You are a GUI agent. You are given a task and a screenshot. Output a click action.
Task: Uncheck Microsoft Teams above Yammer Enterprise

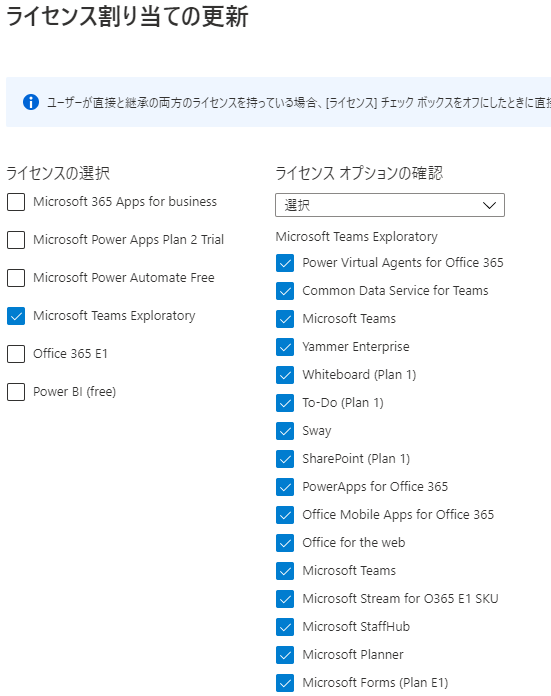click(x=285, y=319)
